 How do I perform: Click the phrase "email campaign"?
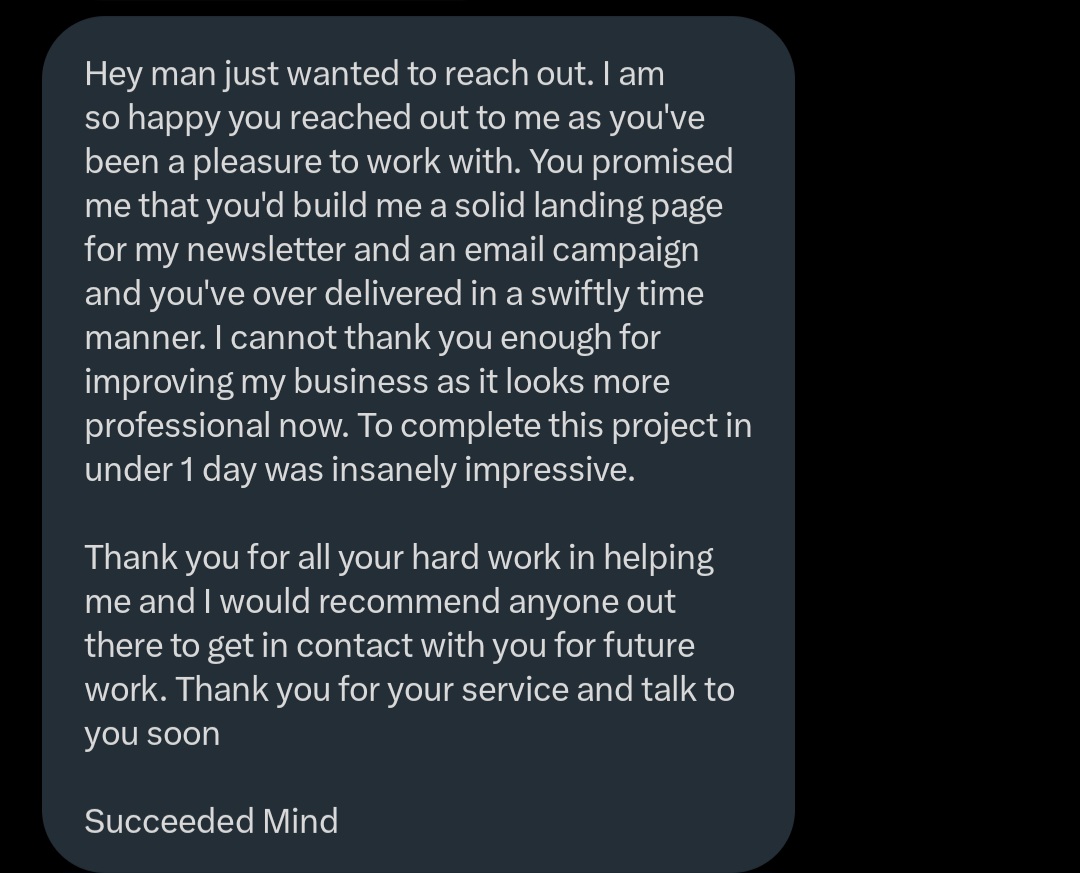[x=580, y=250]
